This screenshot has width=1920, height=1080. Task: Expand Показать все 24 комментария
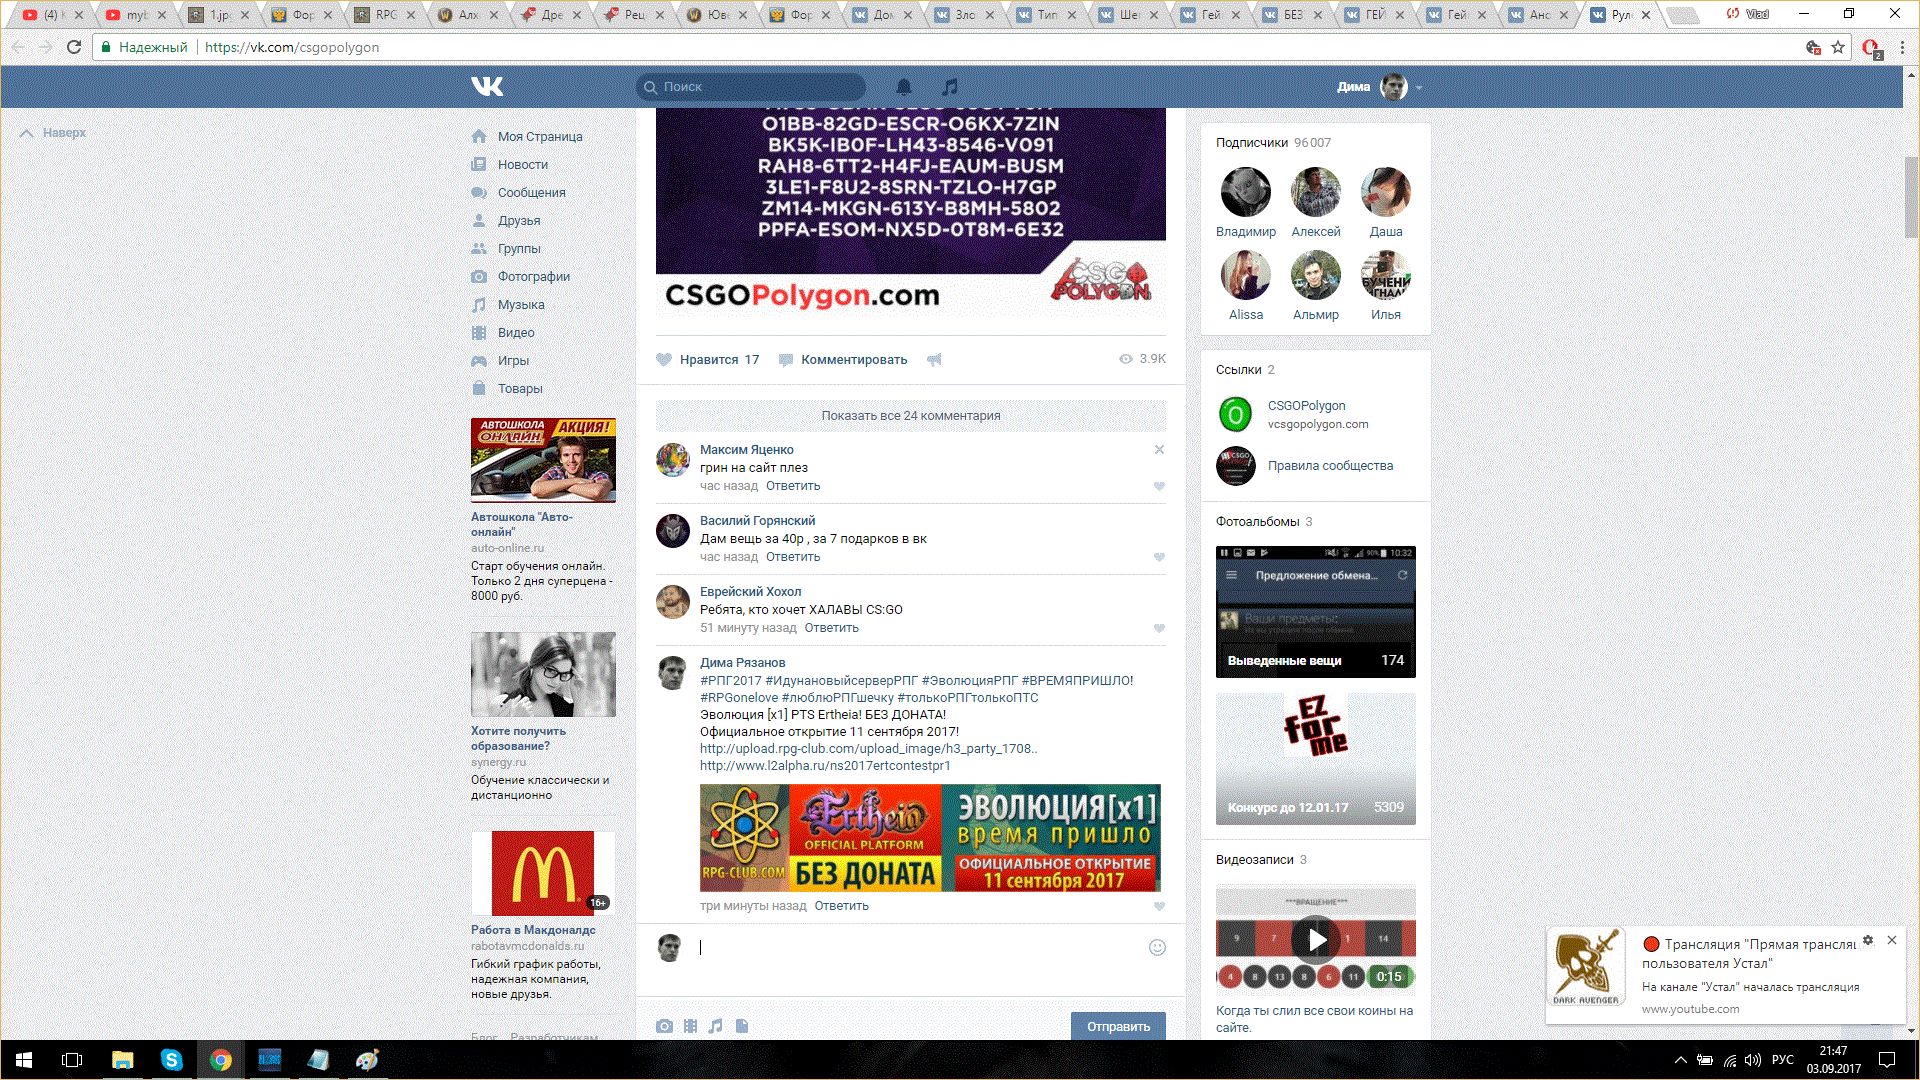pyautogui.click(x=911, y=416)
